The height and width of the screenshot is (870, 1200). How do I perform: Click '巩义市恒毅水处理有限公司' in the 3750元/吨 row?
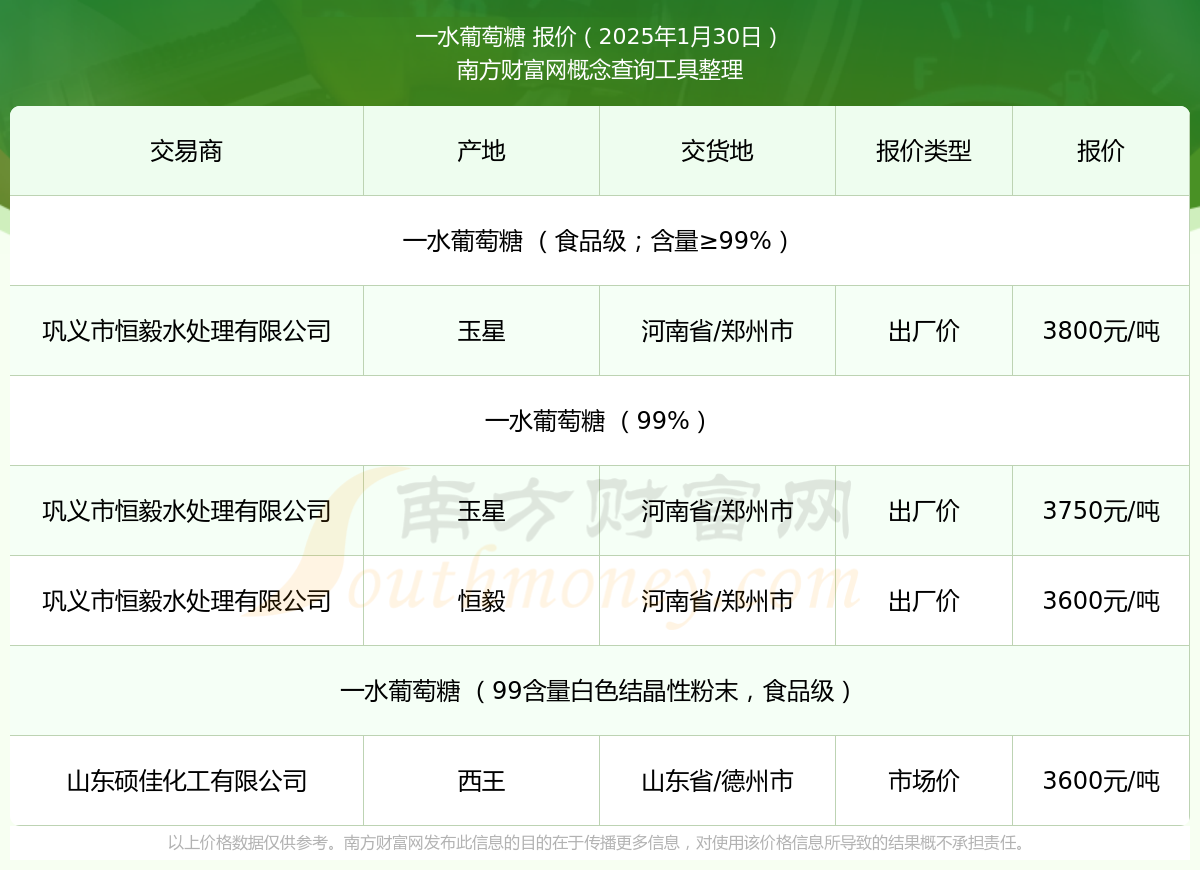pos(186,511)
